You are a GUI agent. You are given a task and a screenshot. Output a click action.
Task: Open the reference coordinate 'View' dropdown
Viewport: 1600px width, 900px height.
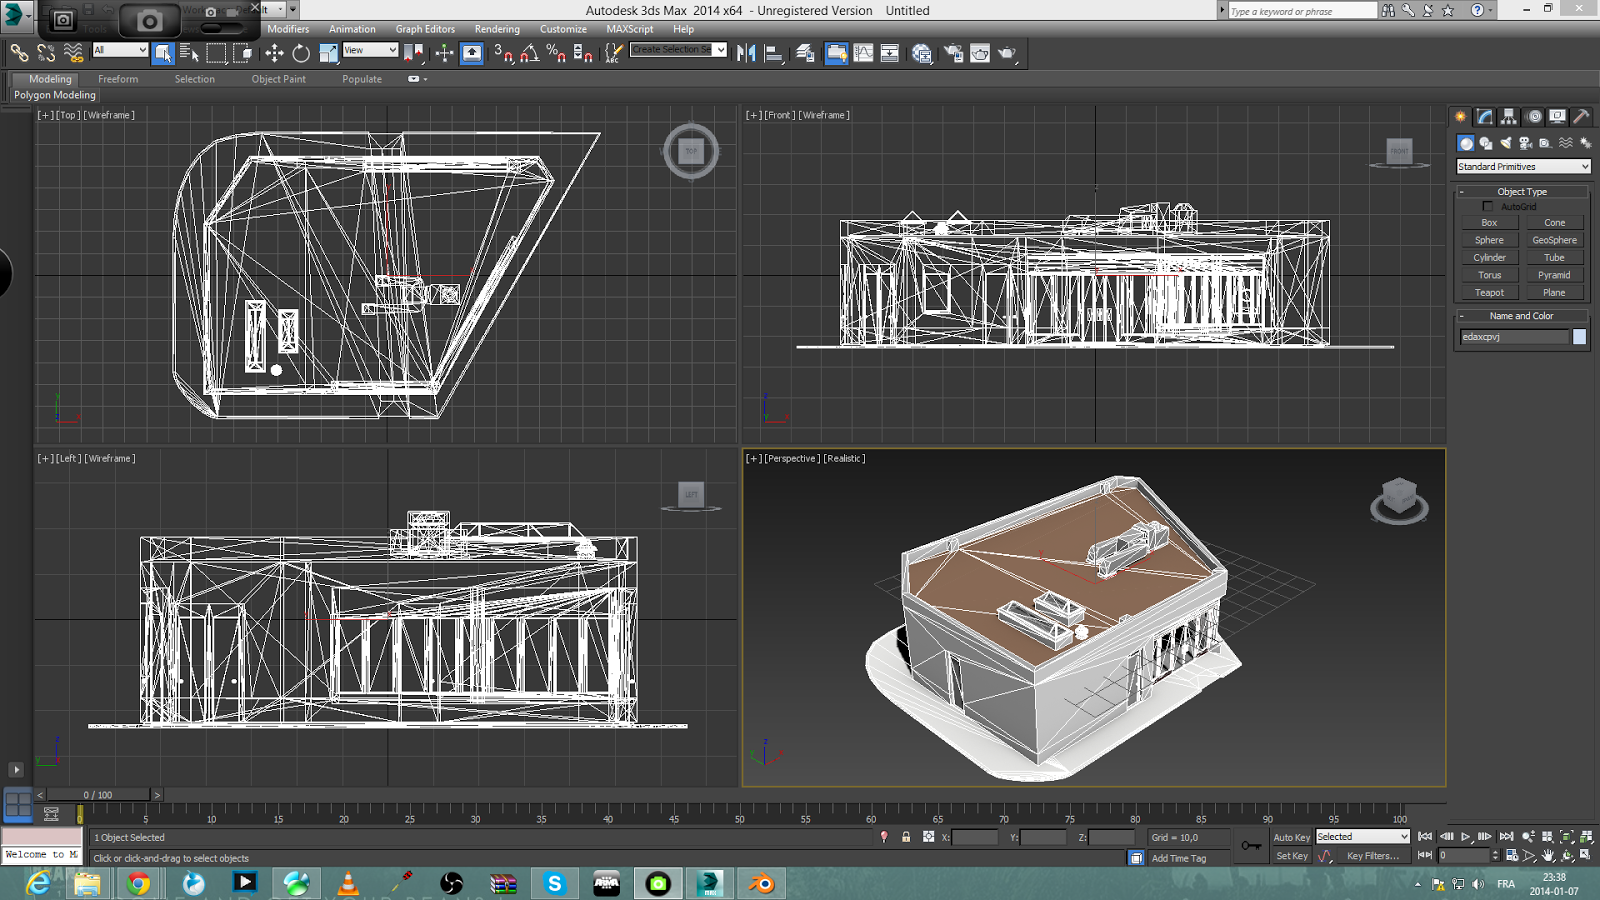[x=370, y=50]
